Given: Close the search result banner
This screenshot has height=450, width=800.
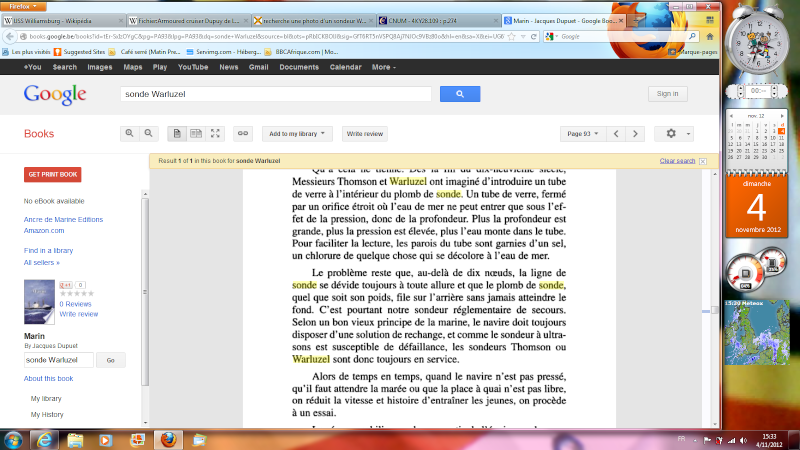Looking at the screenshot, I should coord(703,161).
